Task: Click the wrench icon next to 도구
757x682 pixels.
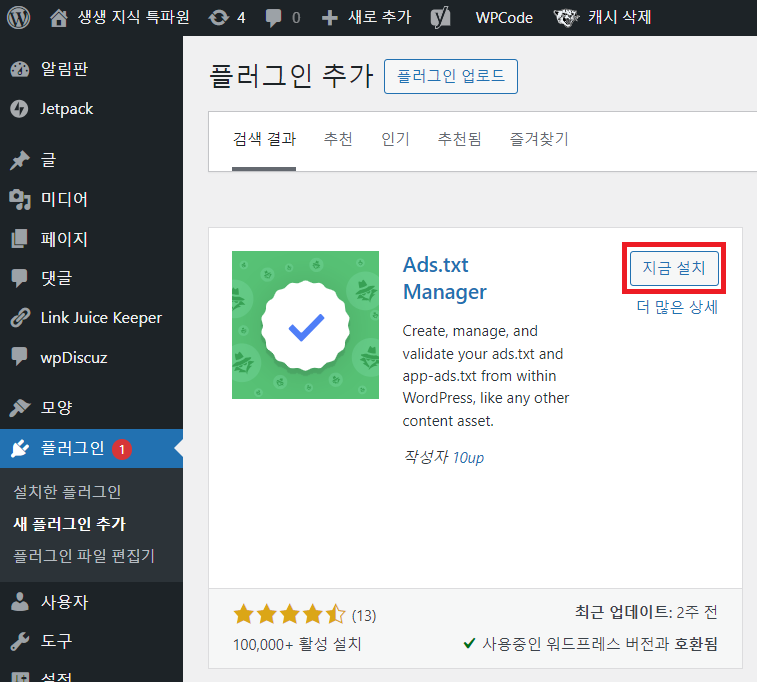Action: click(20, 641)
